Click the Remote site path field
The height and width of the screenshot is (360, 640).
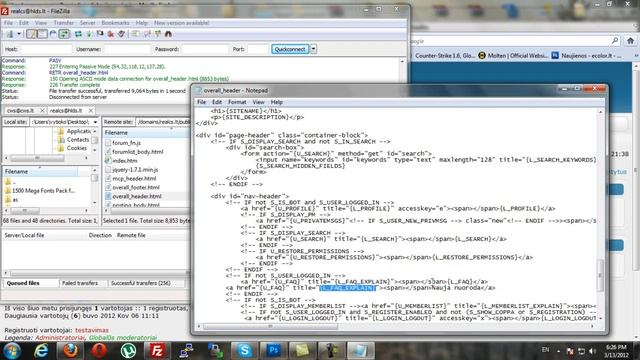click(x=163, y=122)
